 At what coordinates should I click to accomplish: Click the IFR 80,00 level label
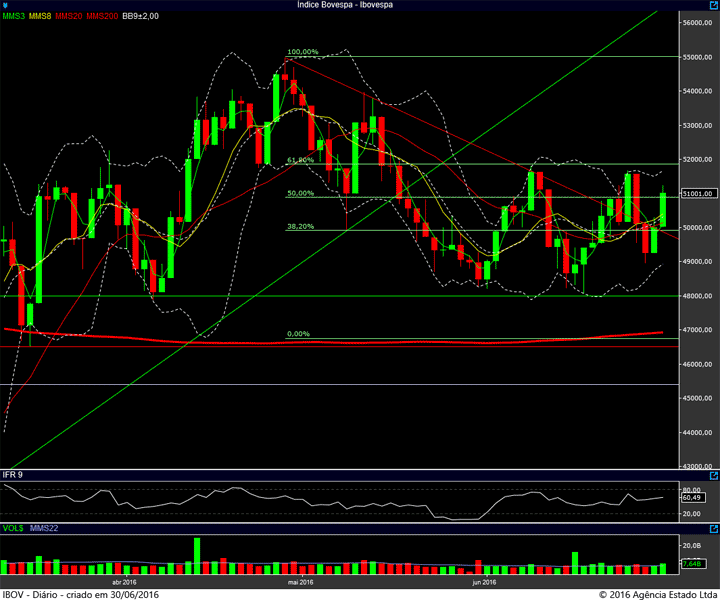pos(692,490)
